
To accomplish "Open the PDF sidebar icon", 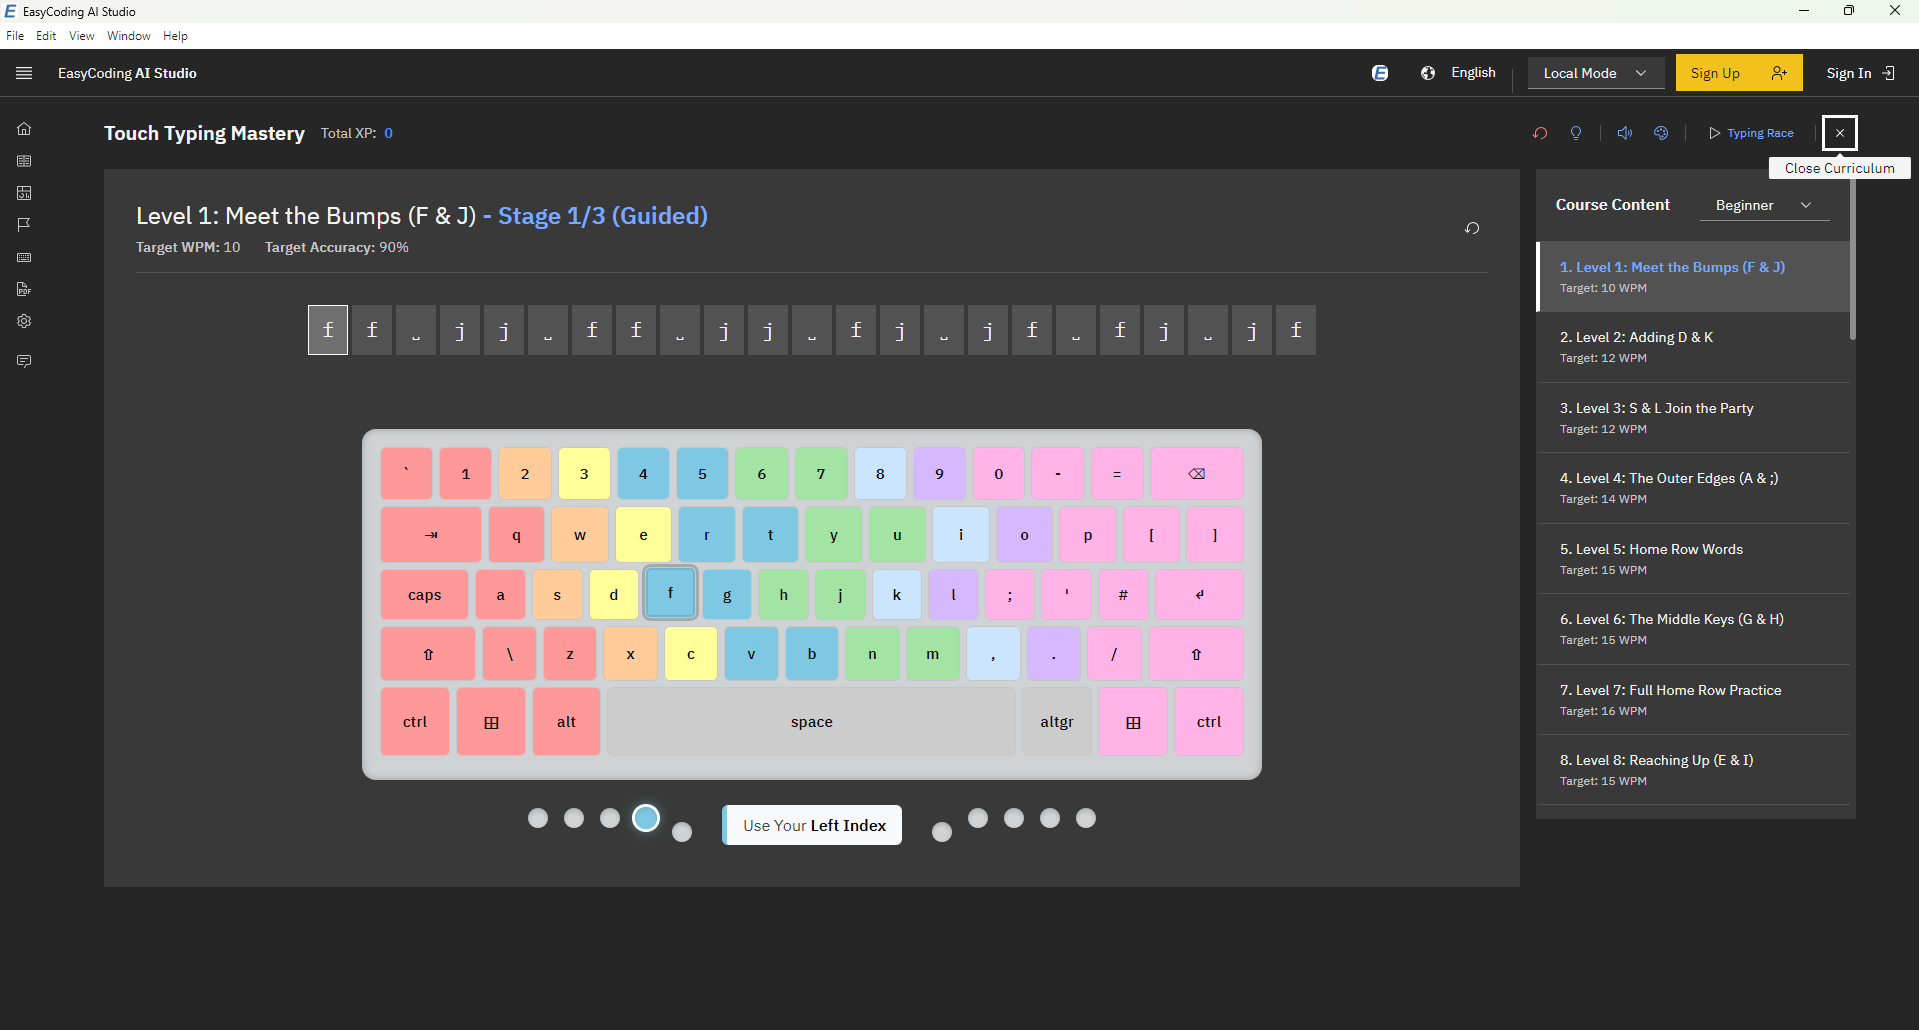I will click(24, 289).
